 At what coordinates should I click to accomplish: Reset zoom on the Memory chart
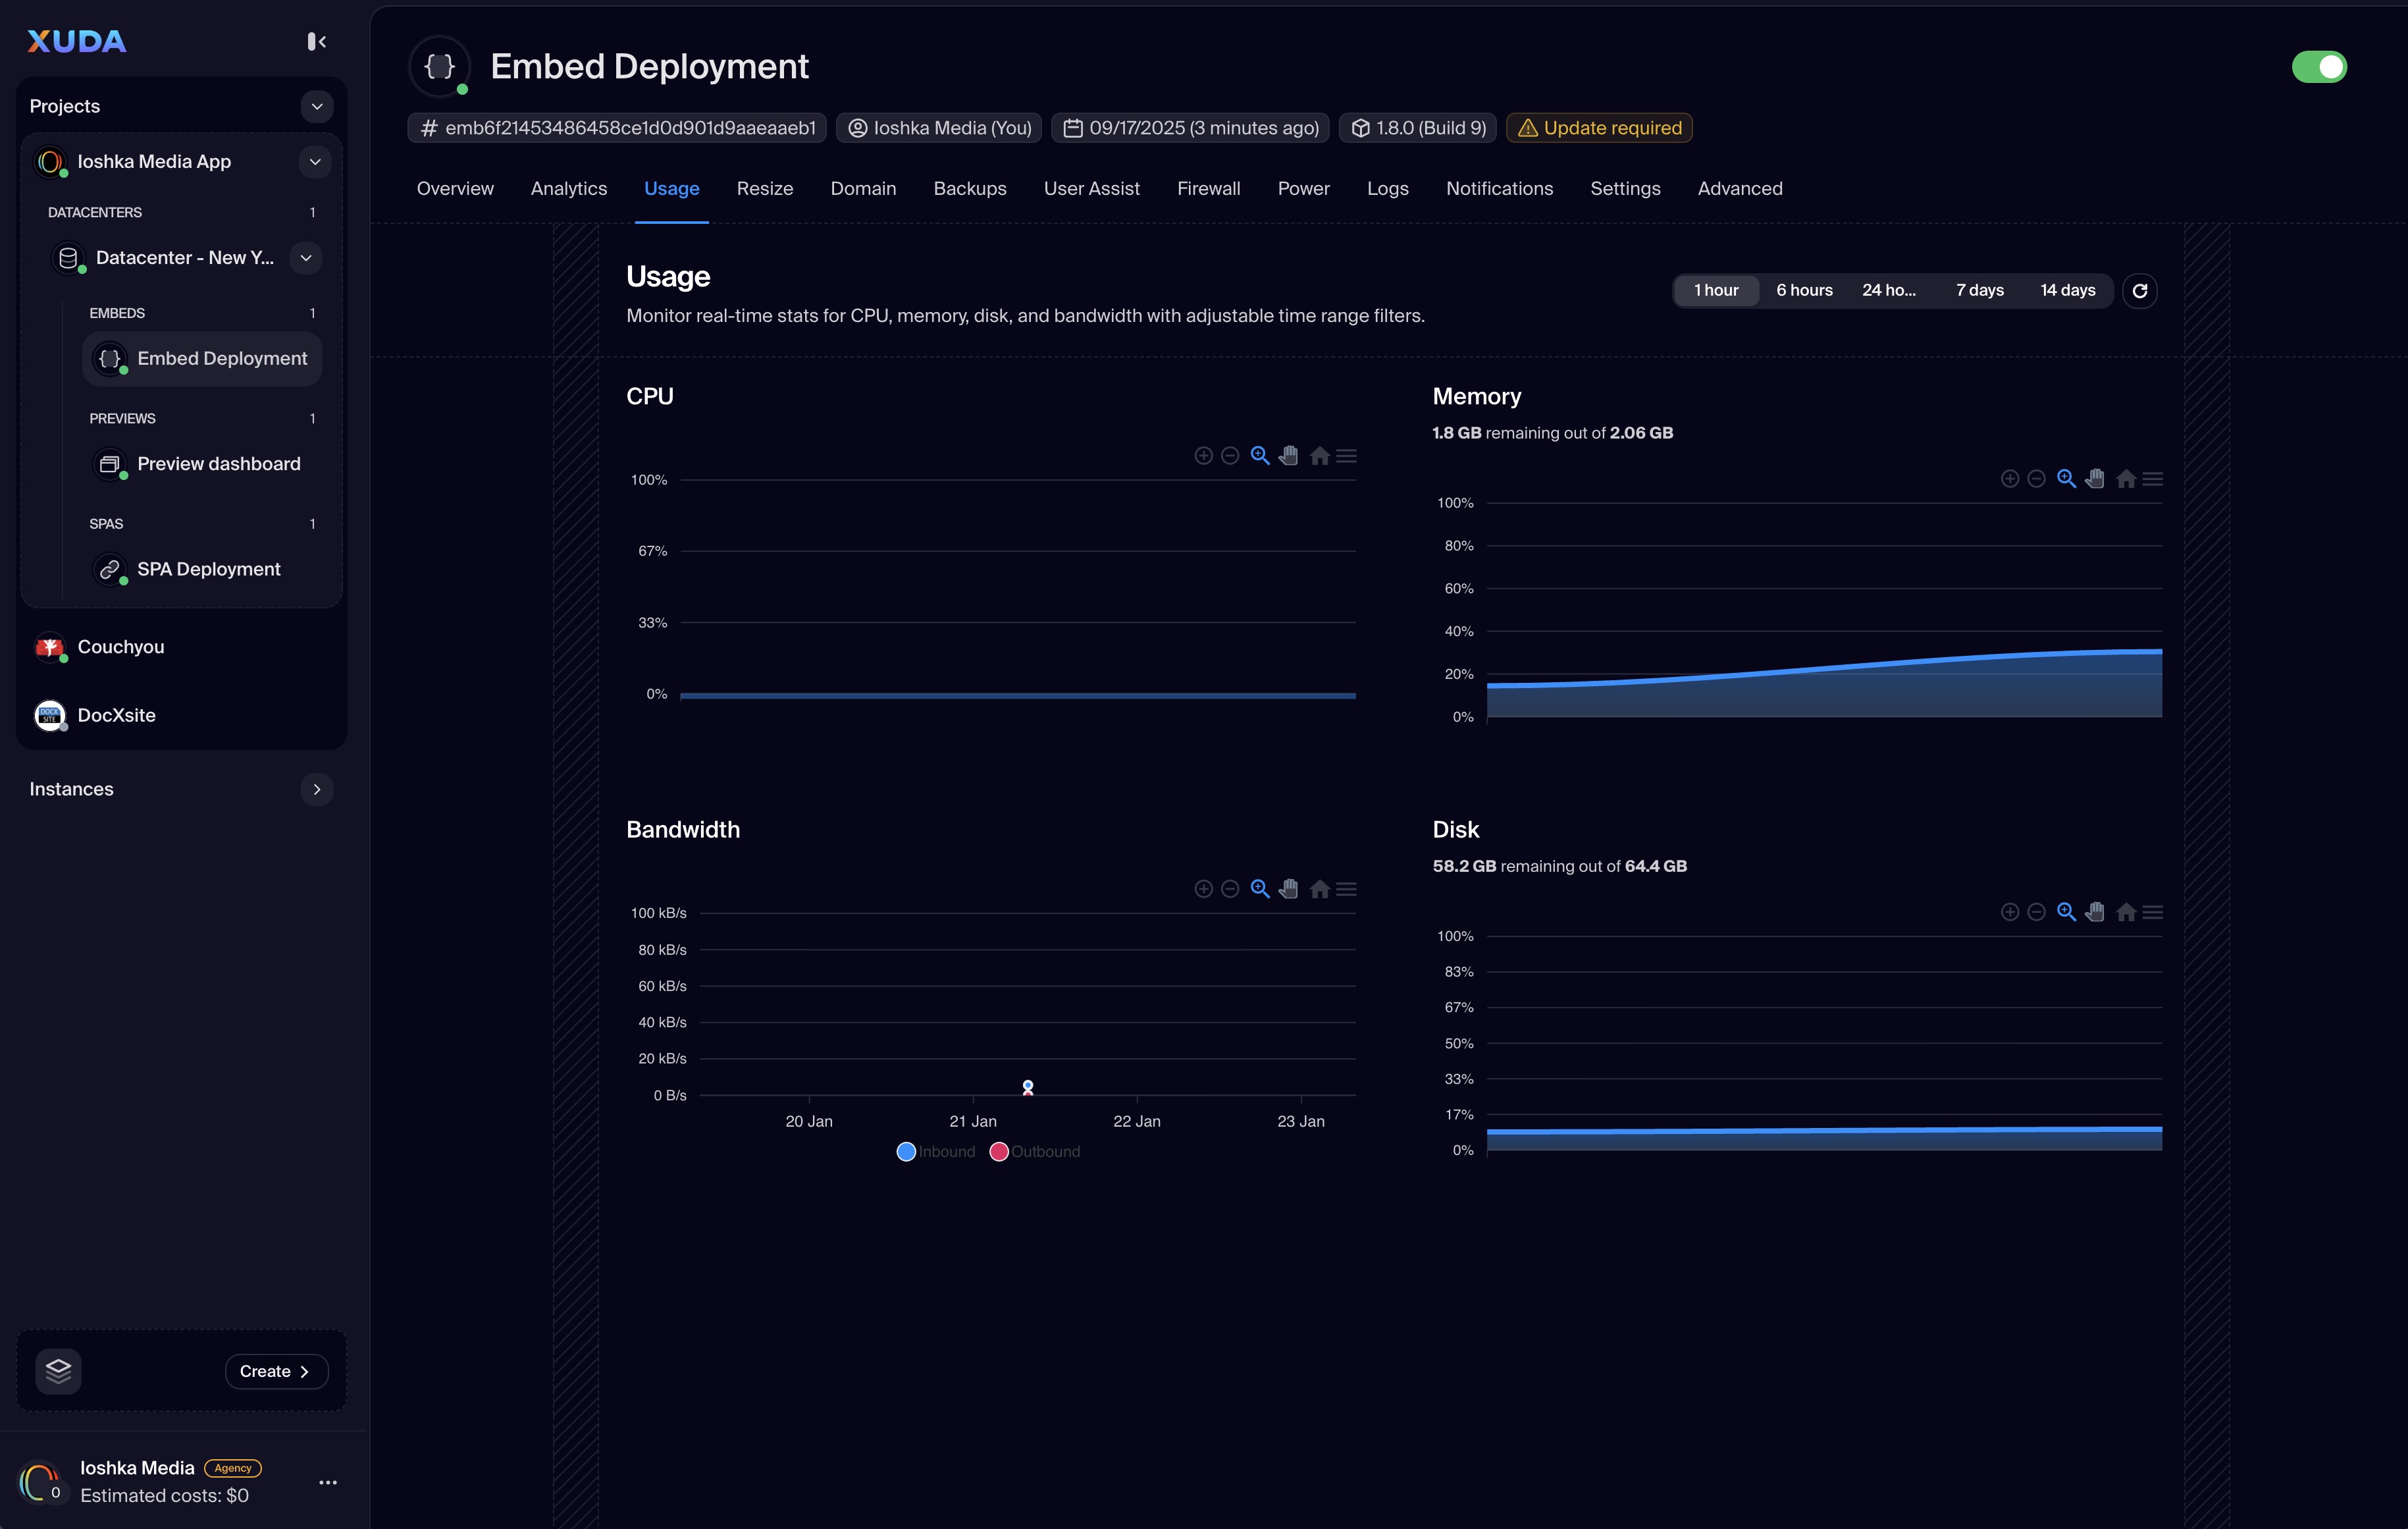point(2126,479)
